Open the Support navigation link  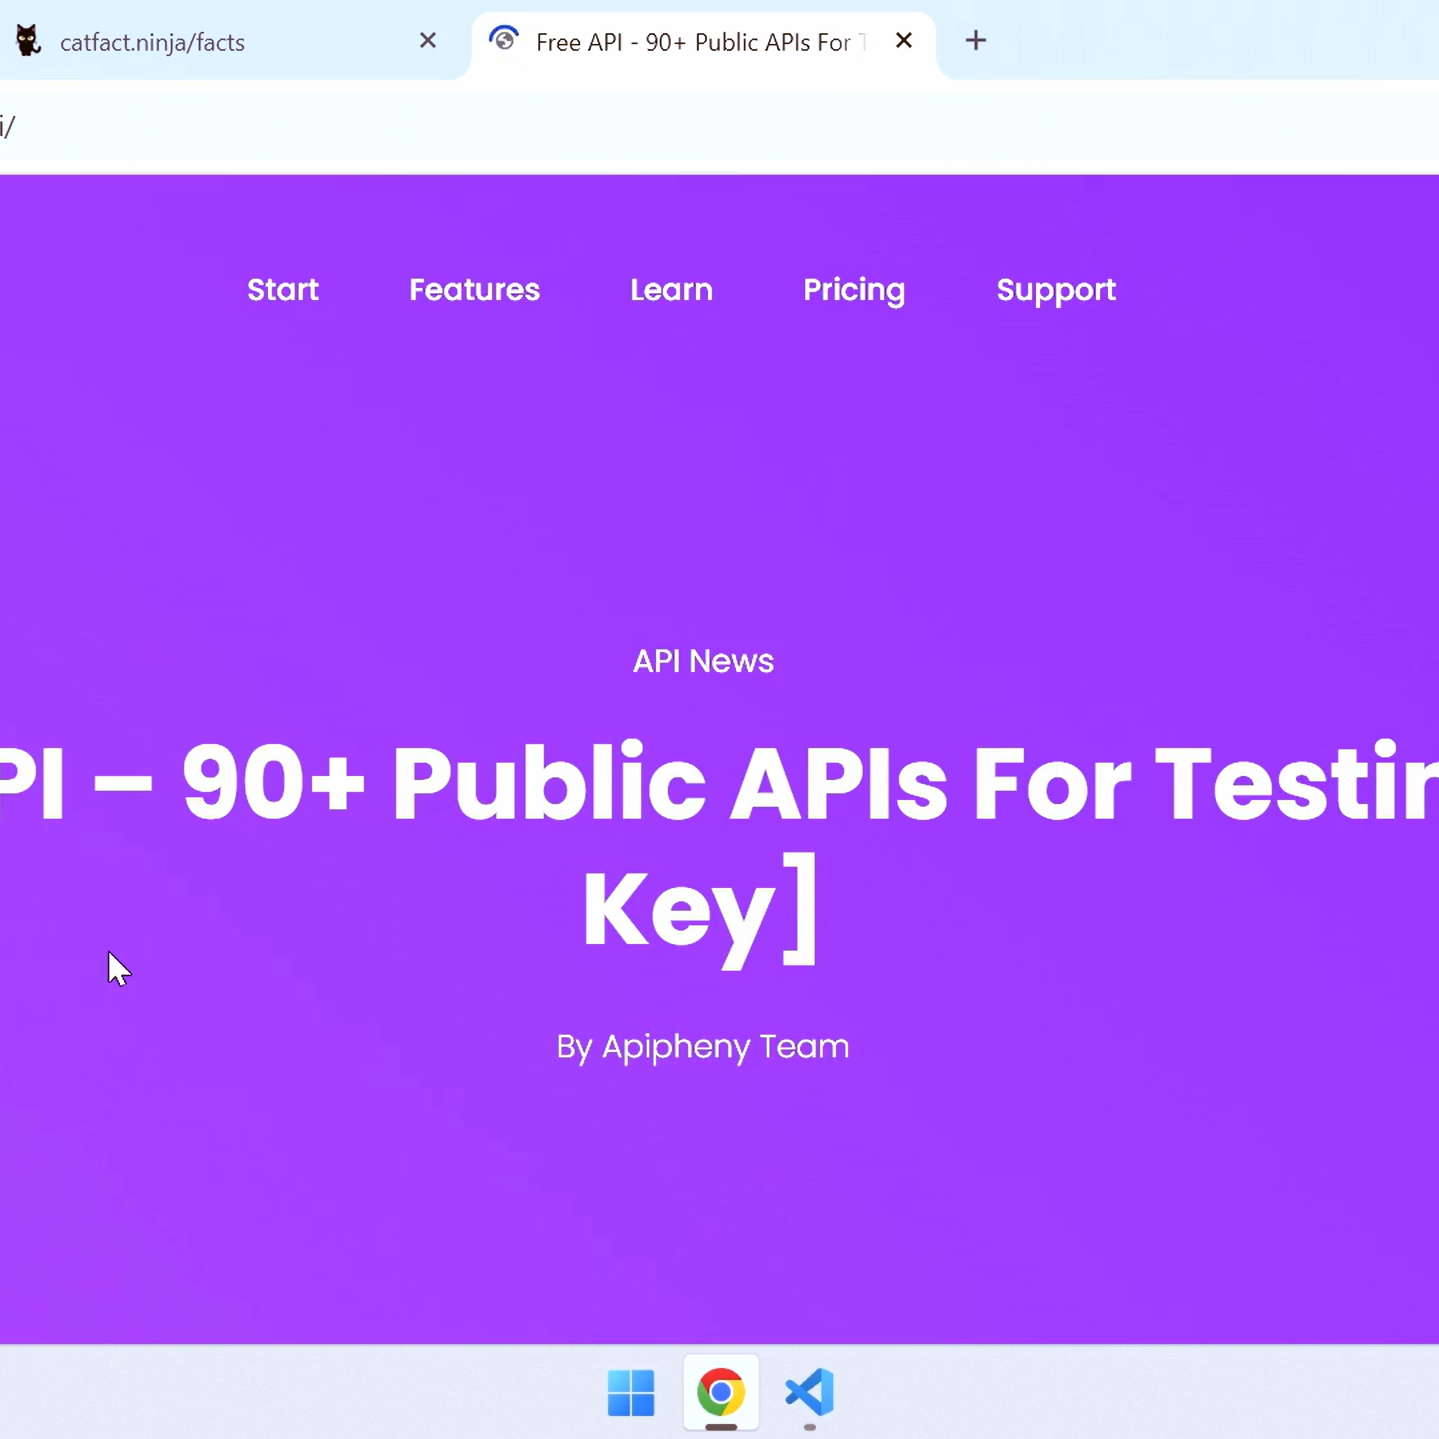1056,290
